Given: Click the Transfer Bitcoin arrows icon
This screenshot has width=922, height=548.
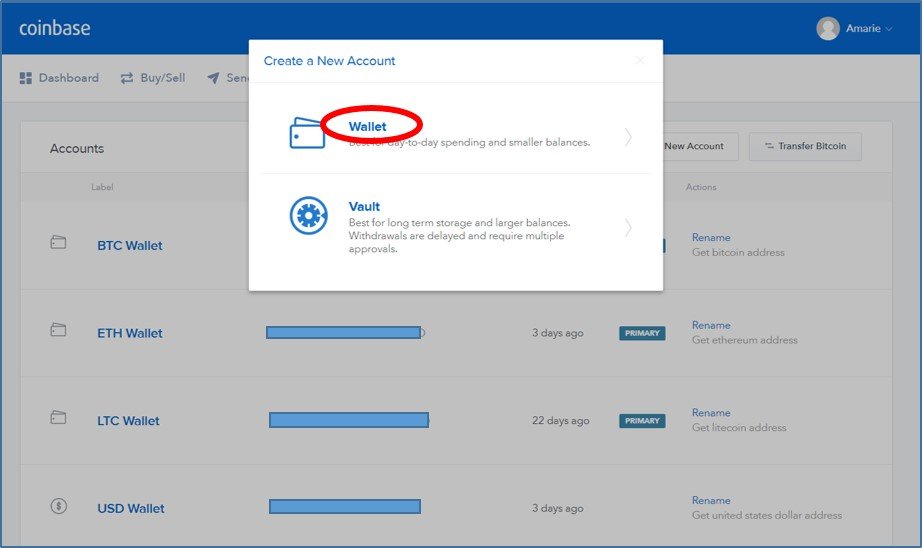Looking at the screenshot, I should (769, 146).
